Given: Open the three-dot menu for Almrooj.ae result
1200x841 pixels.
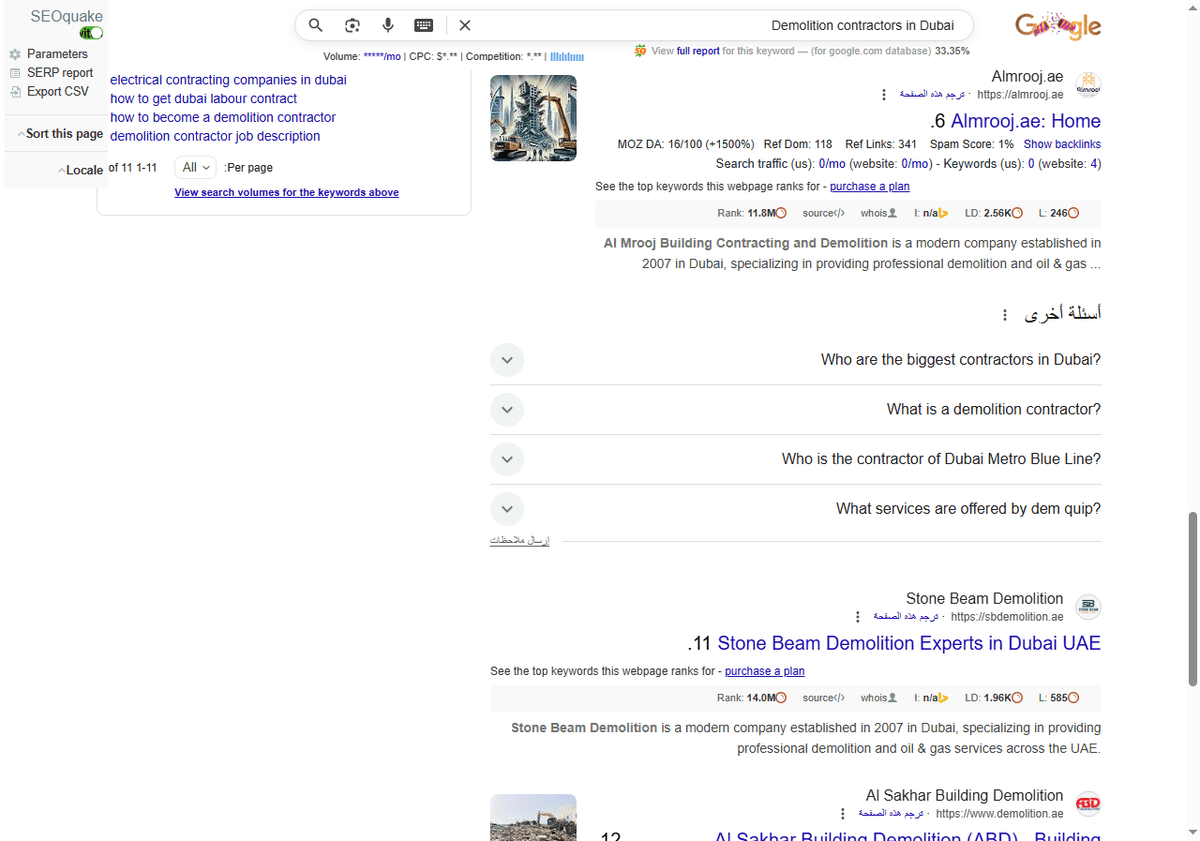Looking at the screenshot, I should [x=884, y=94].
